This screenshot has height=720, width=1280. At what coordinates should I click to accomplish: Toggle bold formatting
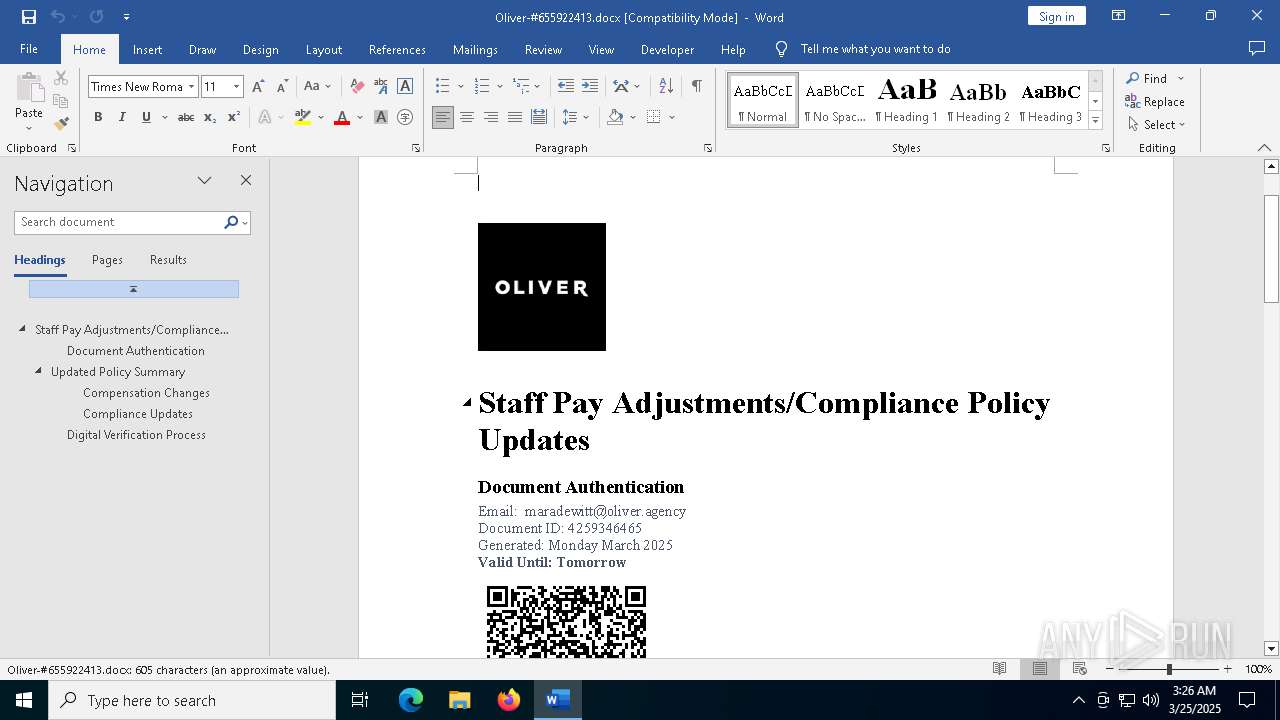pos(98,117)
